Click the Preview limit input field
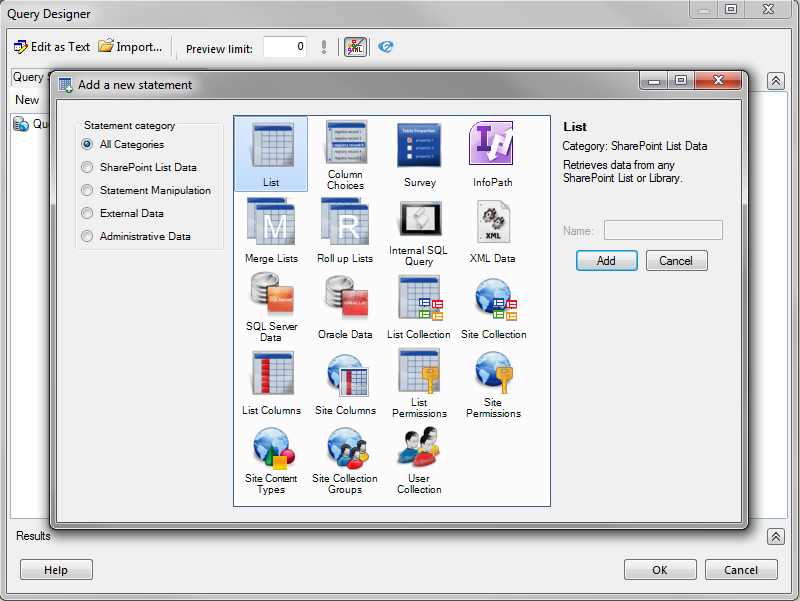 tap(285, 47)
